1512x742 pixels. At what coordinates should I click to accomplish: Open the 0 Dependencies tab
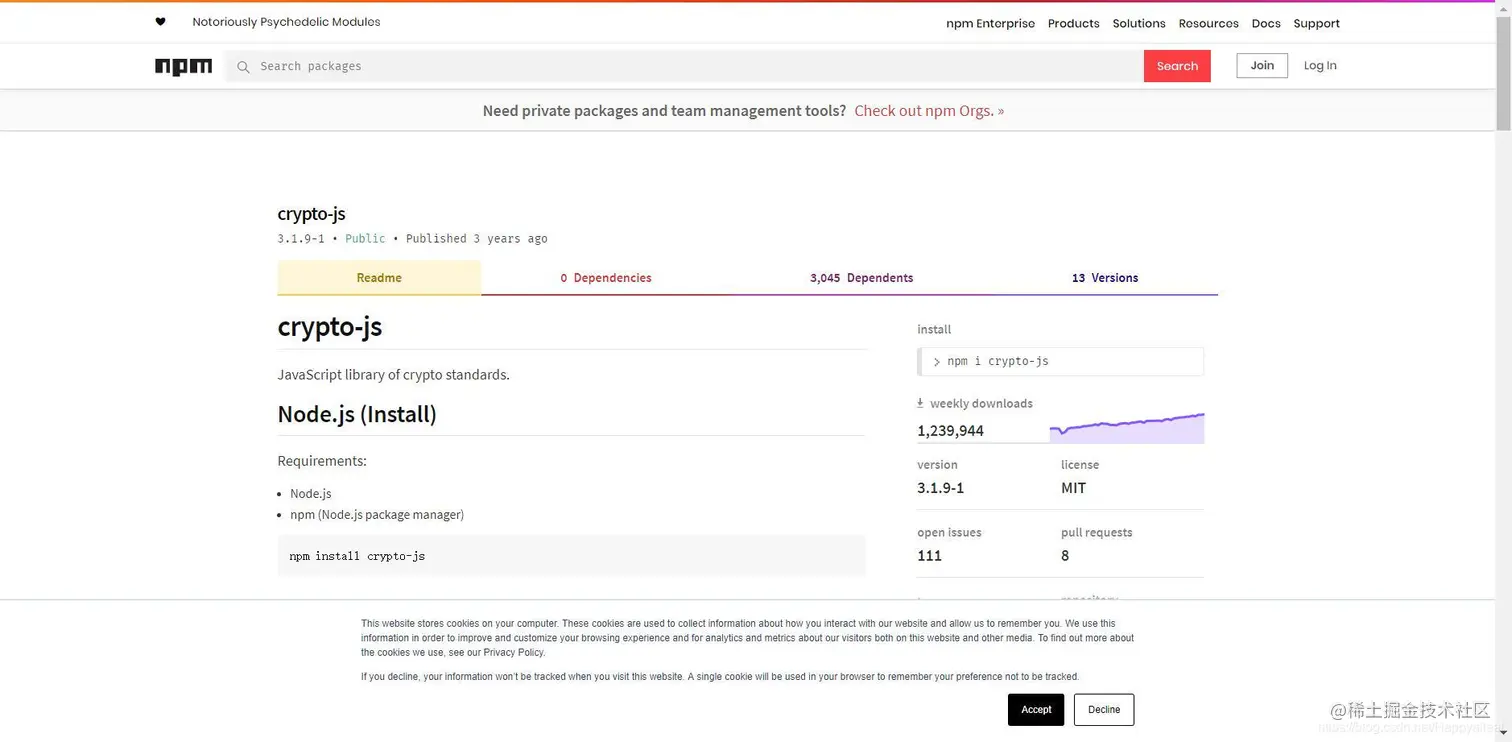pyautogui.click(x=604, y=277)
